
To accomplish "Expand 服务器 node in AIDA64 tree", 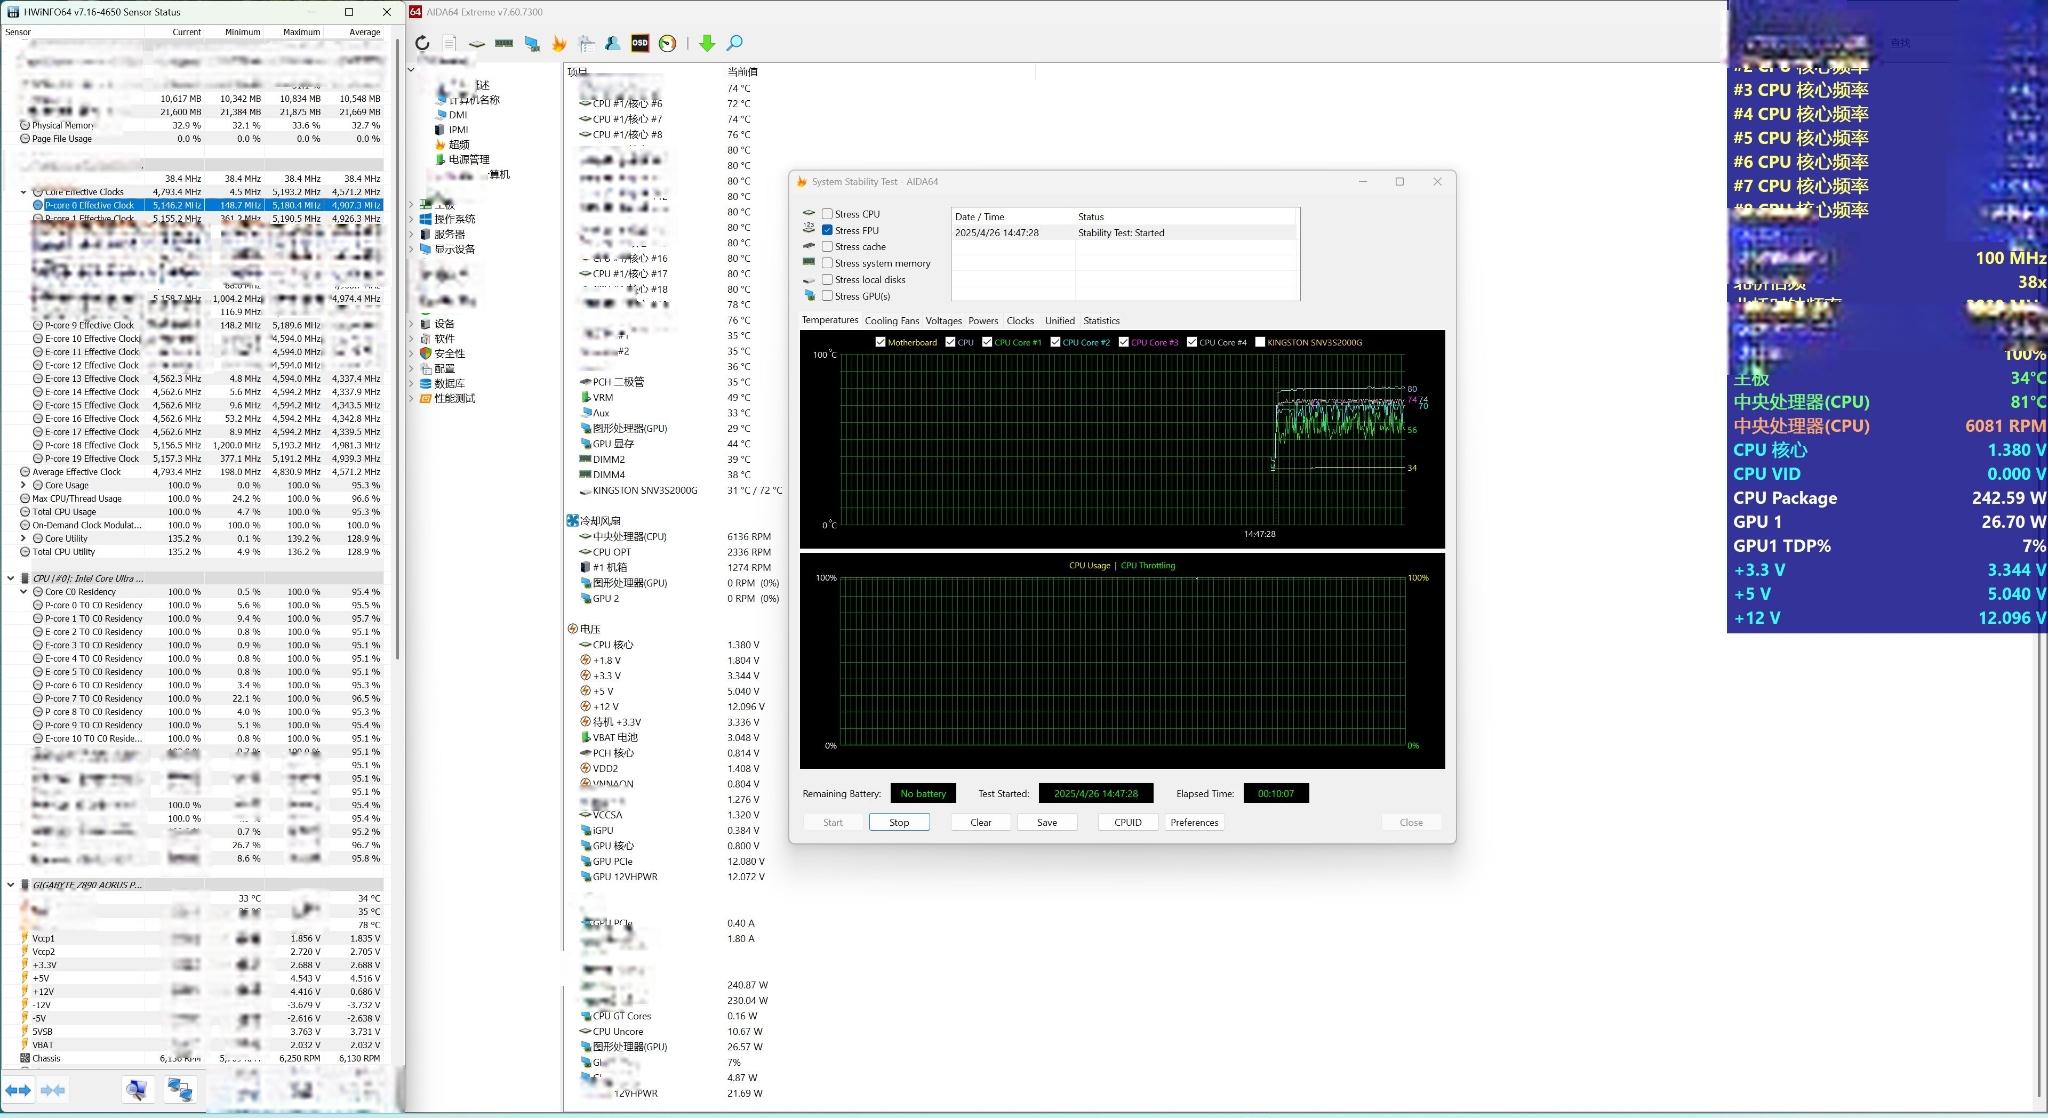I will pos(411,234).
